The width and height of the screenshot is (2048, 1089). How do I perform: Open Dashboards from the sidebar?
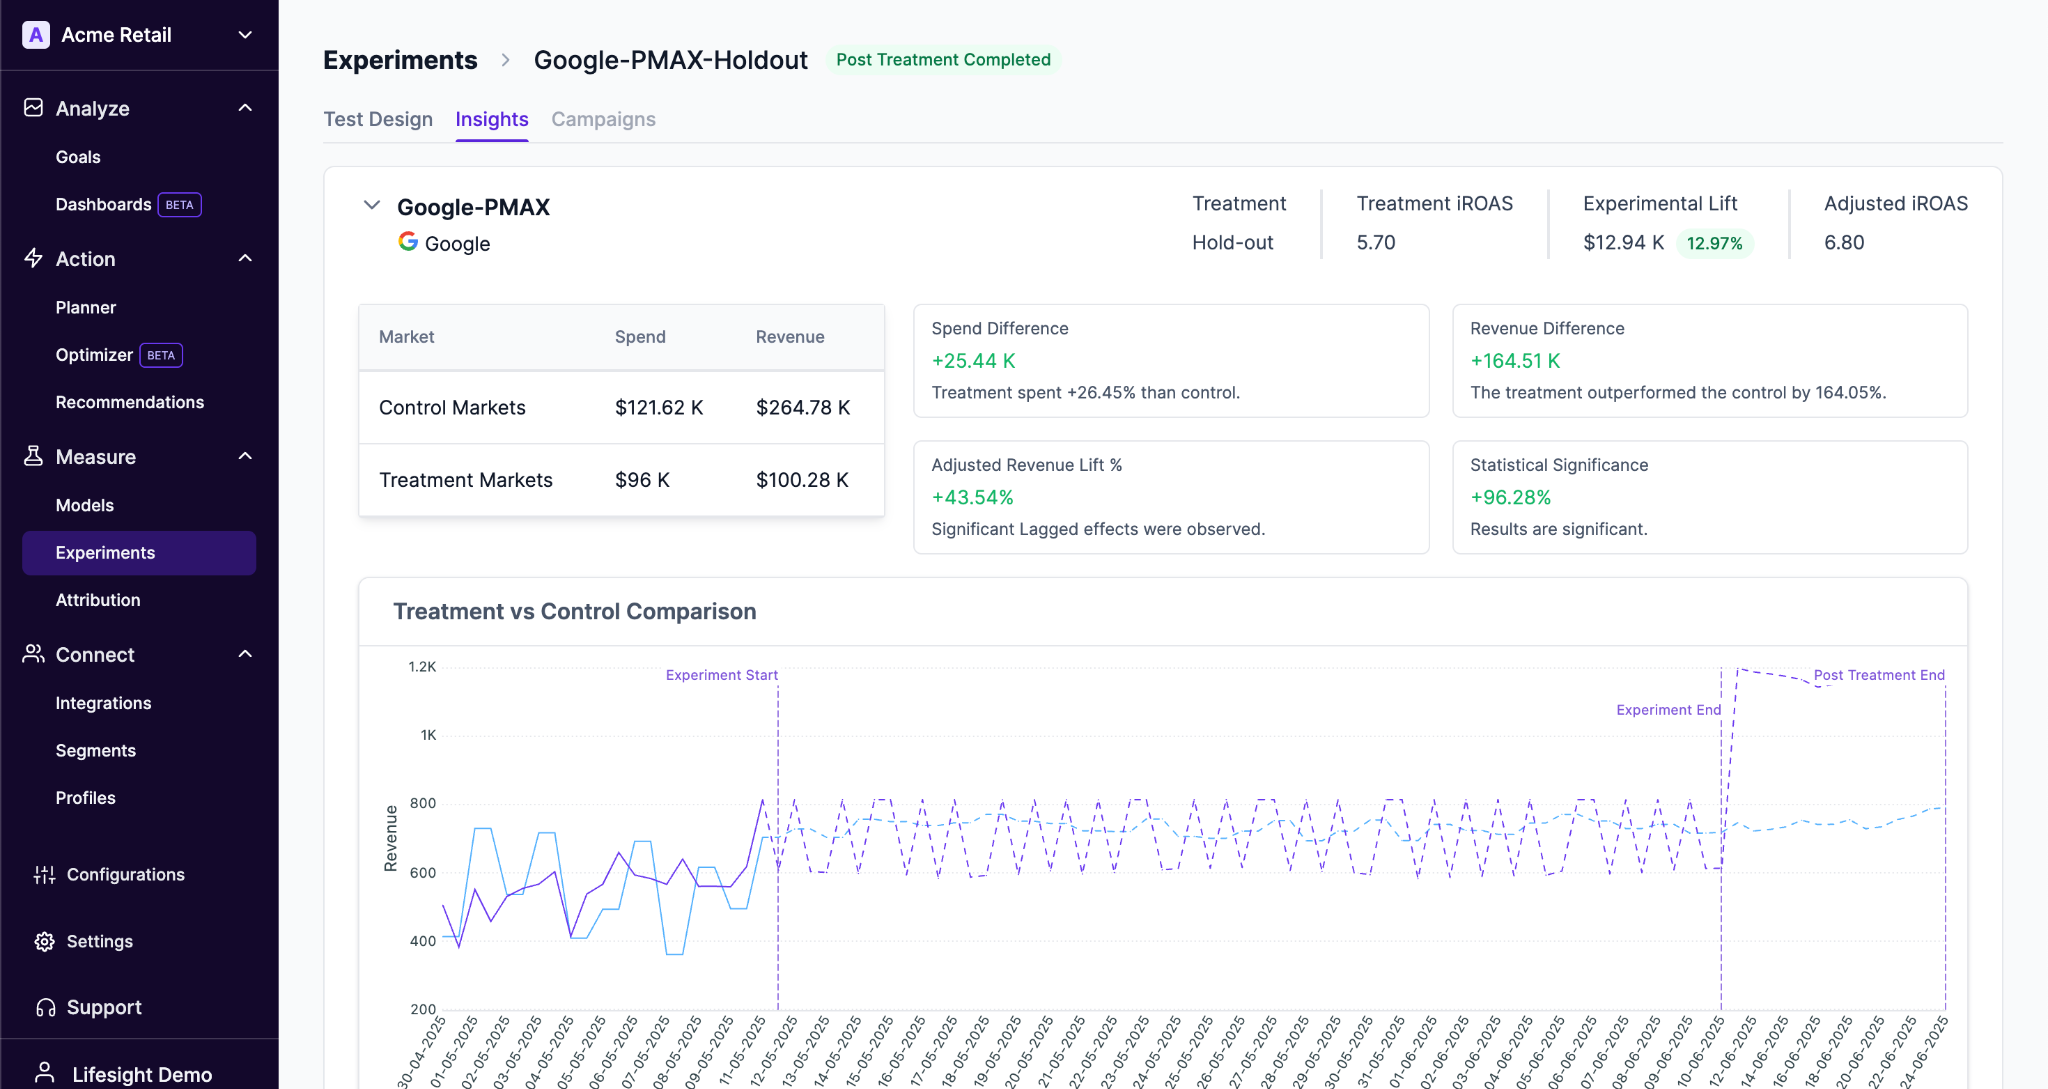[104, 204]
